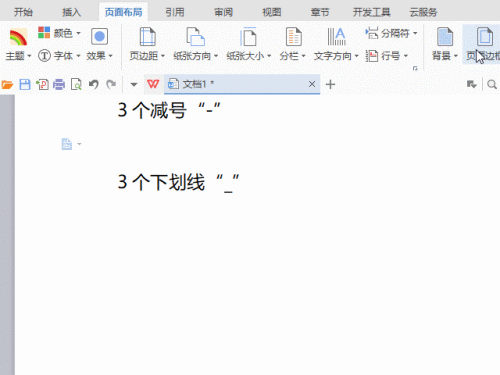The image size is (500, 375).
Task: Click the WPS home logo icon
Action: coord(153,84)
